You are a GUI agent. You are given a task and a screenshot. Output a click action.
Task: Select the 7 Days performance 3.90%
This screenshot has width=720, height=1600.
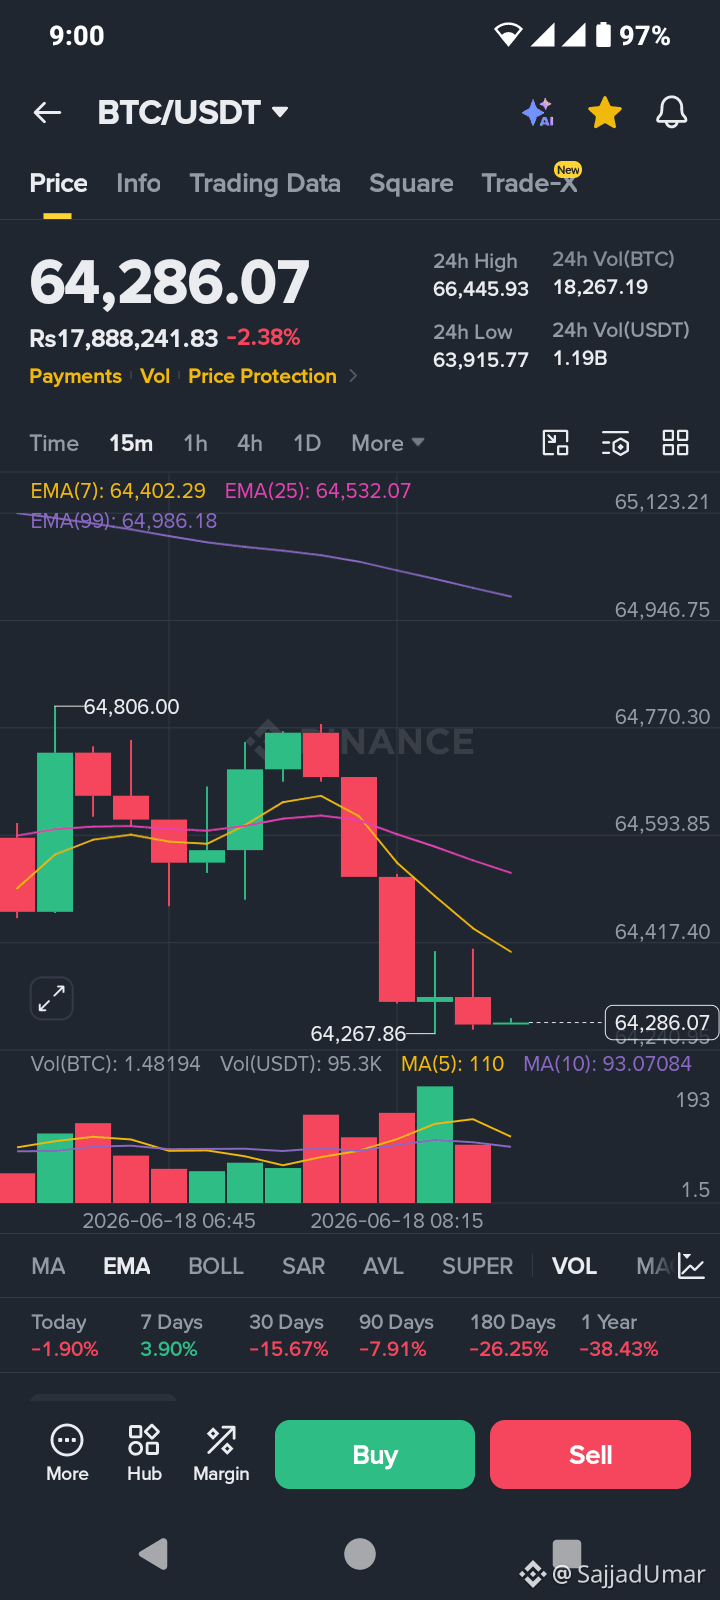[169, 1349]
